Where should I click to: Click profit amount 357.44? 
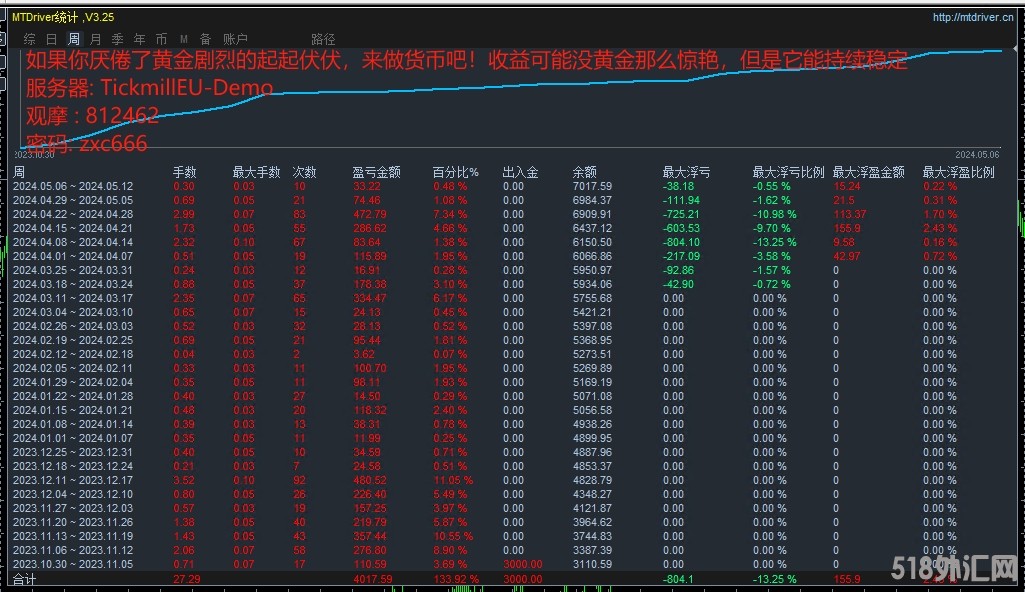pyautogui.click(x=369, y=536)
